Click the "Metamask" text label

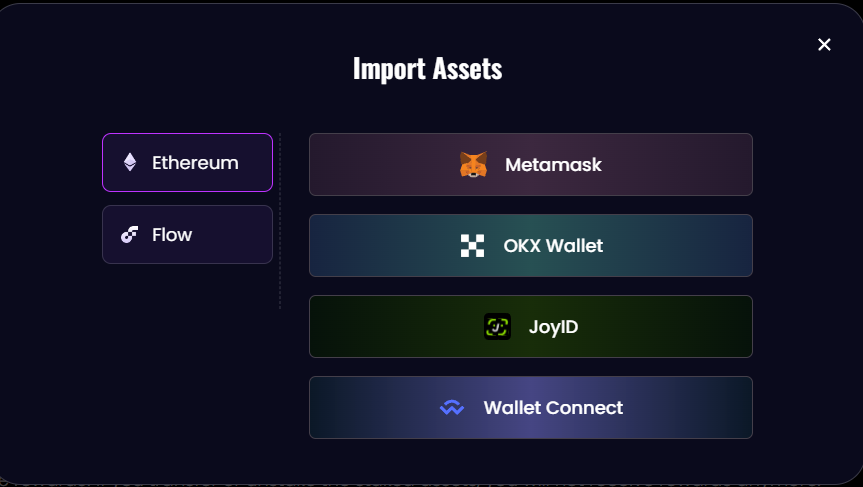click(x=553, y=165)
